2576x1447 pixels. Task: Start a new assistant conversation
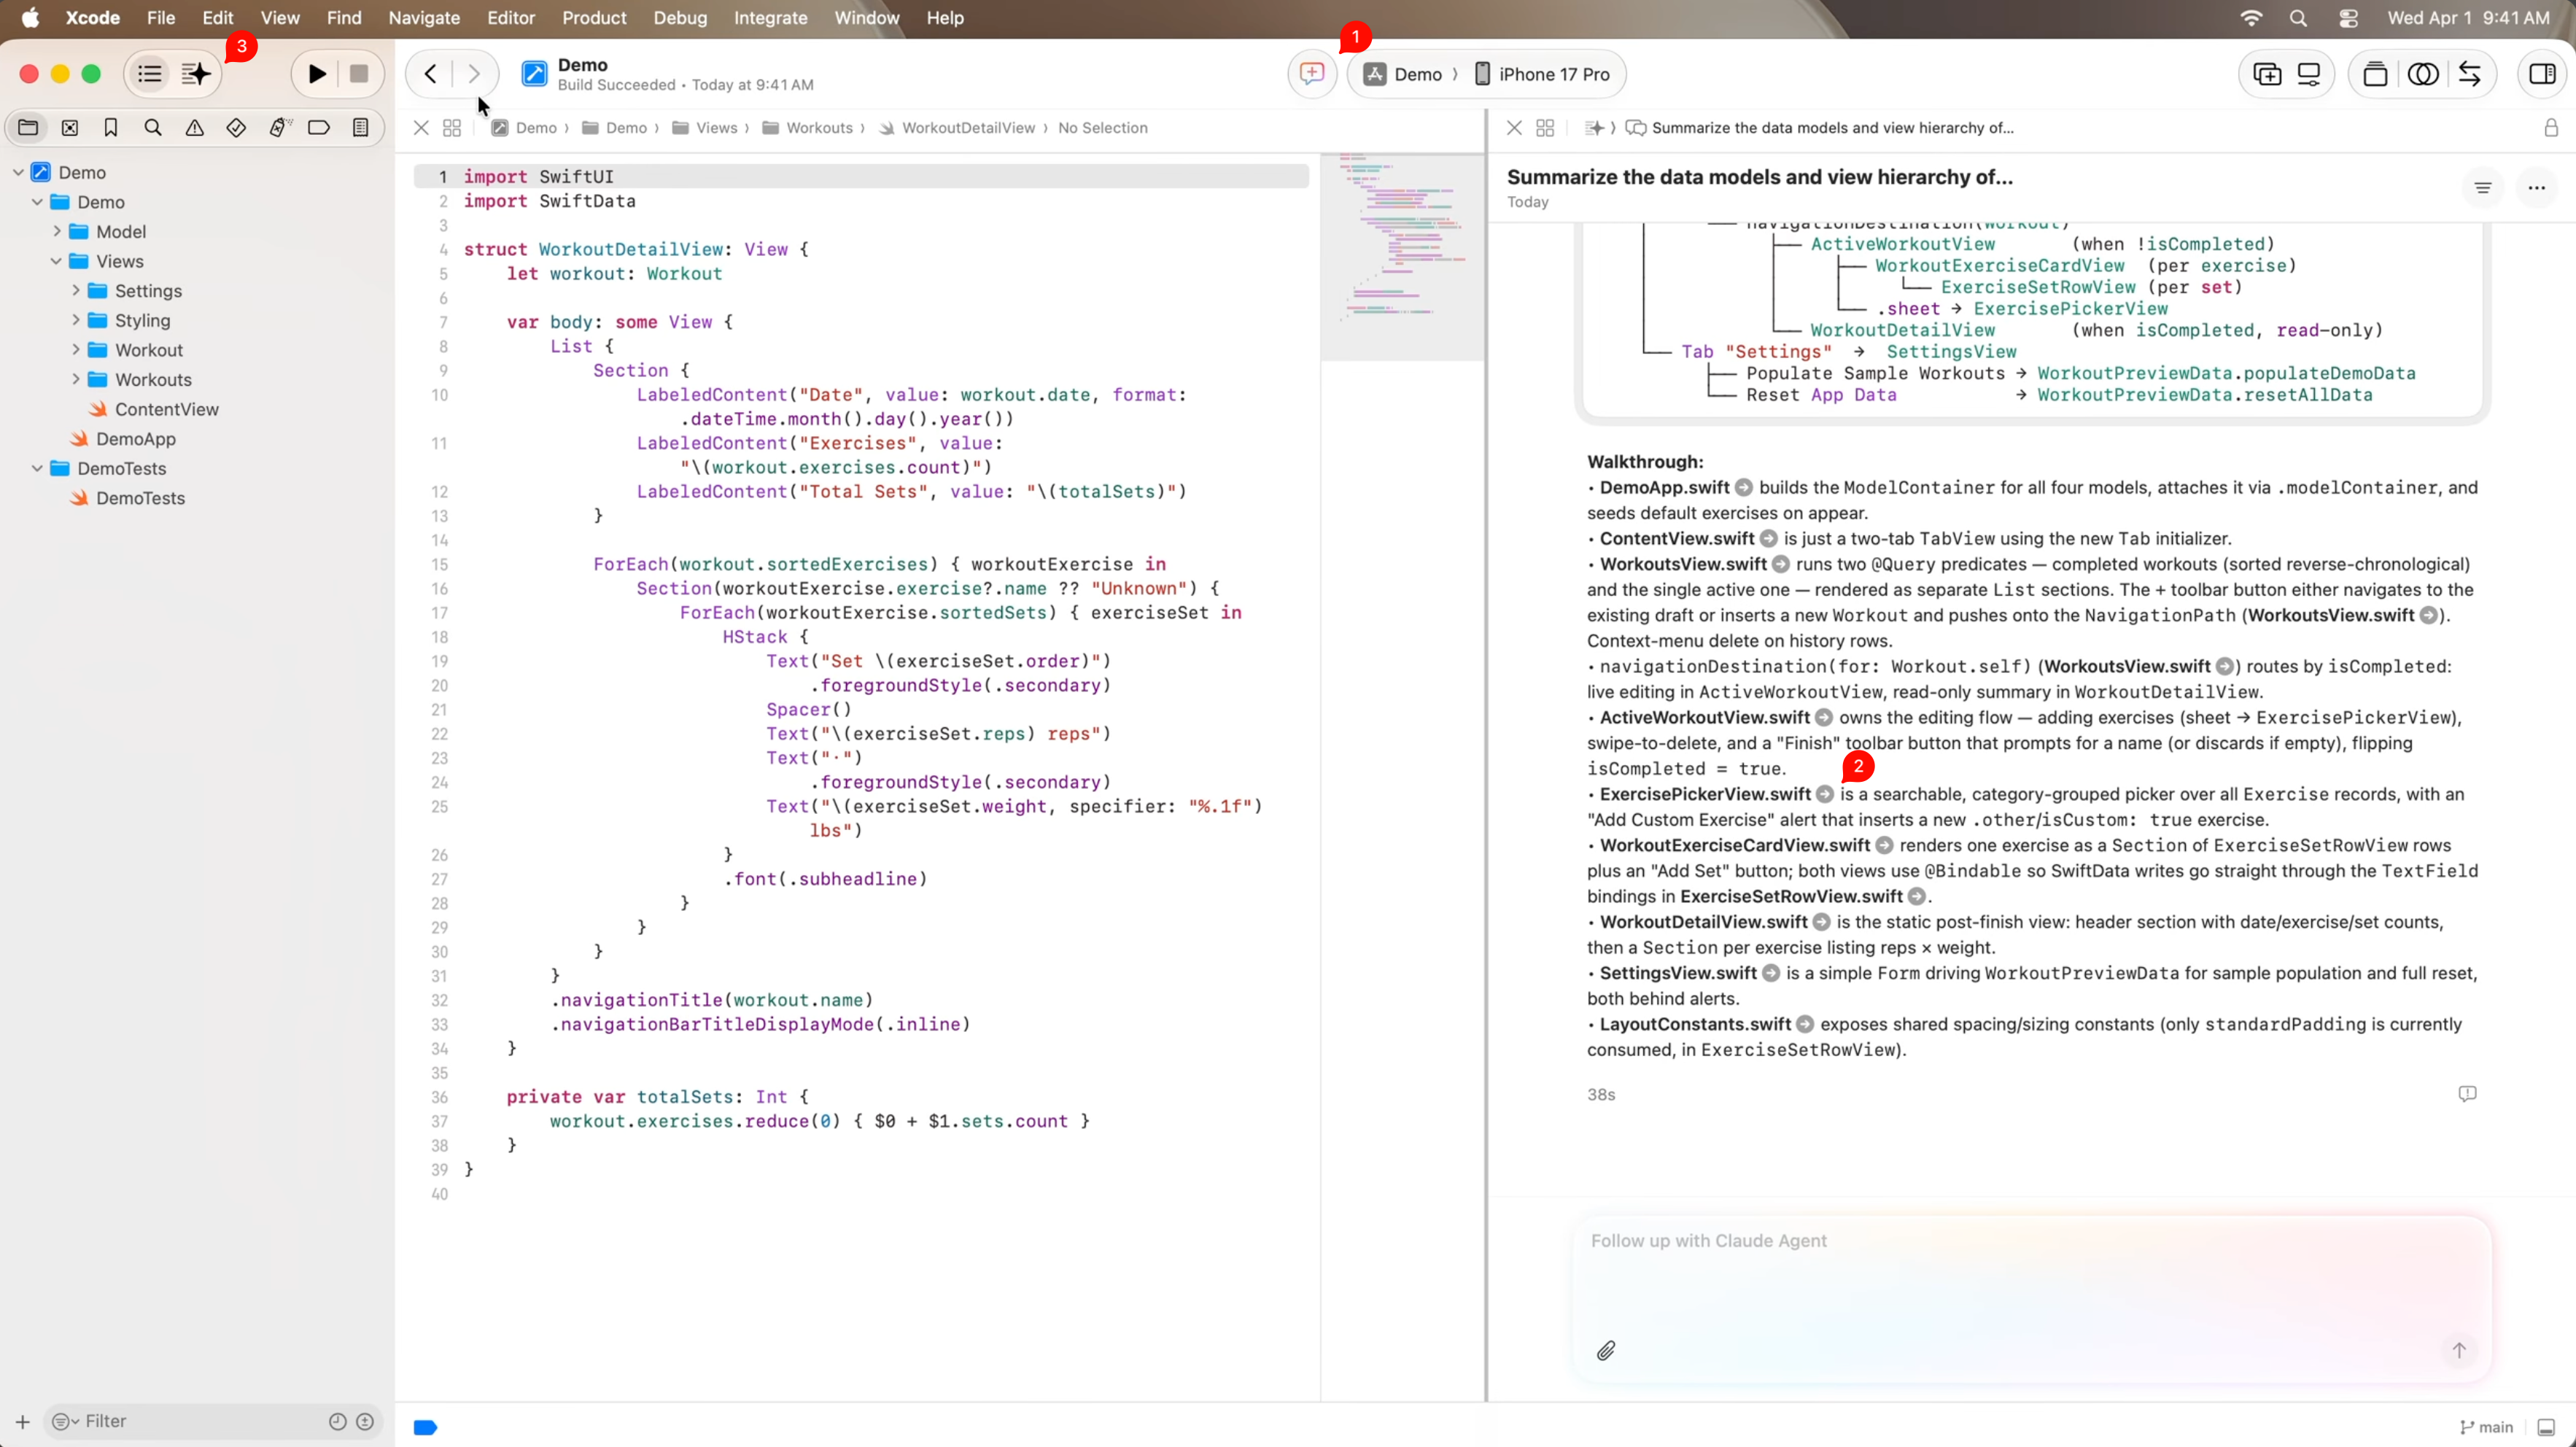coord(1312,74)
